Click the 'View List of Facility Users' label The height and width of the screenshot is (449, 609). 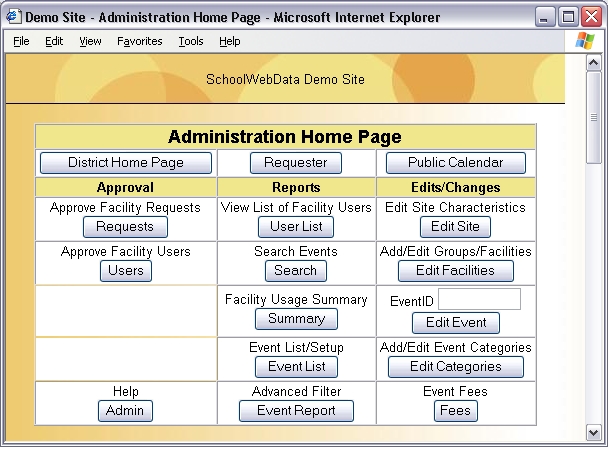296,208
